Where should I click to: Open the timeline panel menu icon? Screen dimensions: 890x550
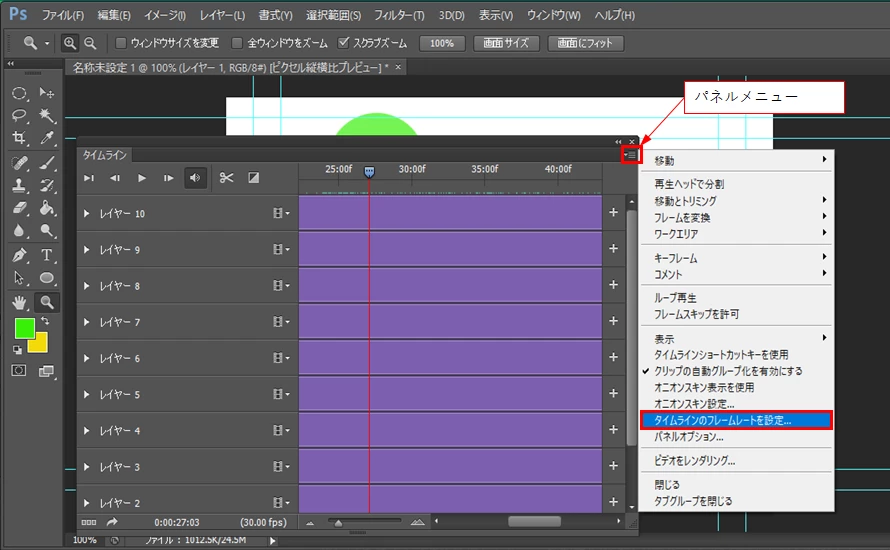(x=631, y=154)
